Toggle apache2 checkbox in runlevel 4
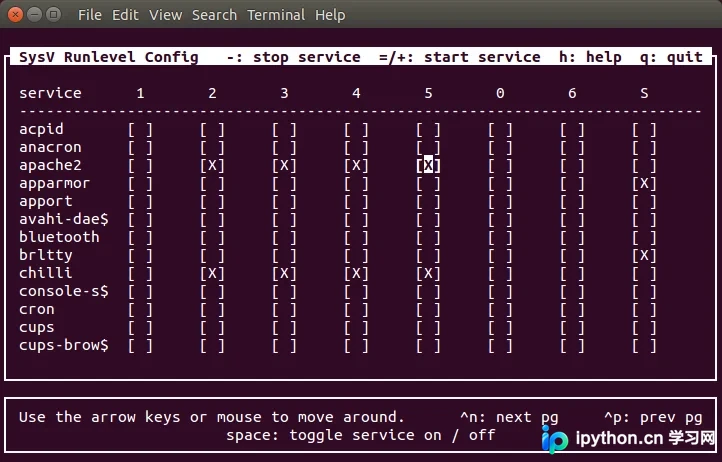The height and width of the screenshot is (462, 722). coord(356,165)
